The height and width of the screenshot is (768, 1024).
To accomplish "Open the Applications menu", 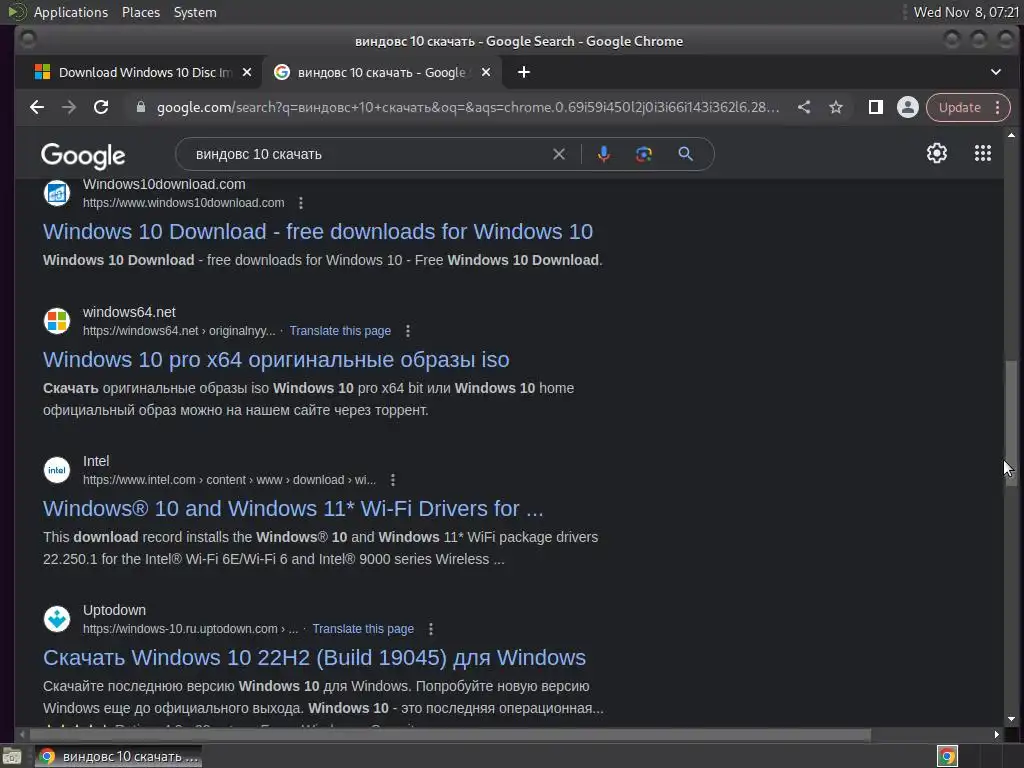I will click(x=71, y=12).
